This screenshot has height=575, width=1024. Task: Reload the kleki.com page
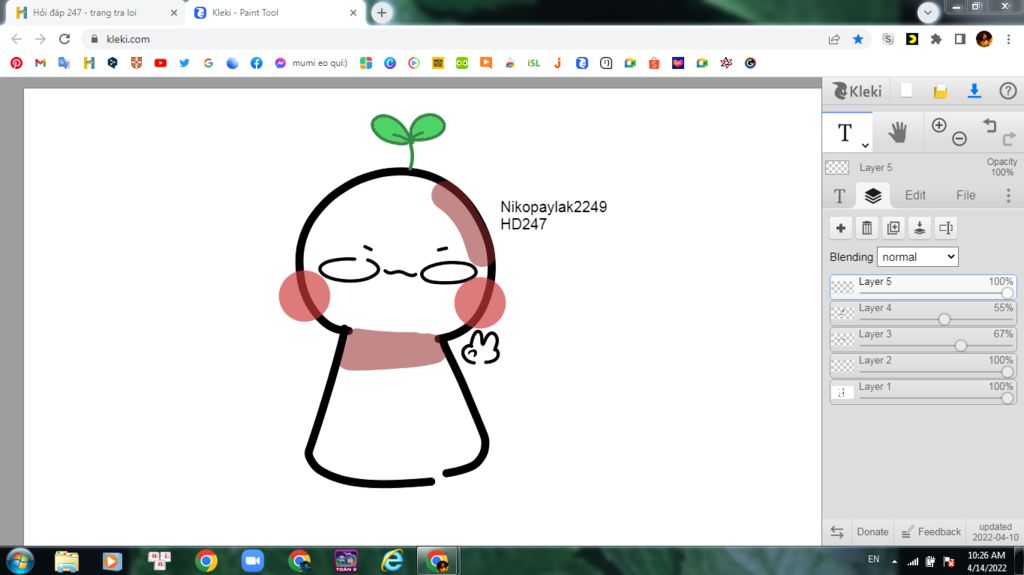pos(64,39)
